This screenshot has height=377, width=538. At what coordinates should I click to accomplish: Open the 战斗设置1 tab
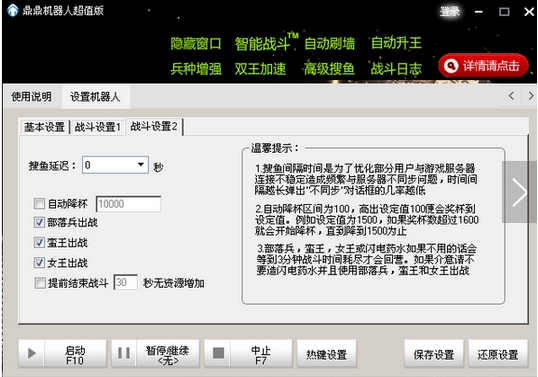click(97, 127)
